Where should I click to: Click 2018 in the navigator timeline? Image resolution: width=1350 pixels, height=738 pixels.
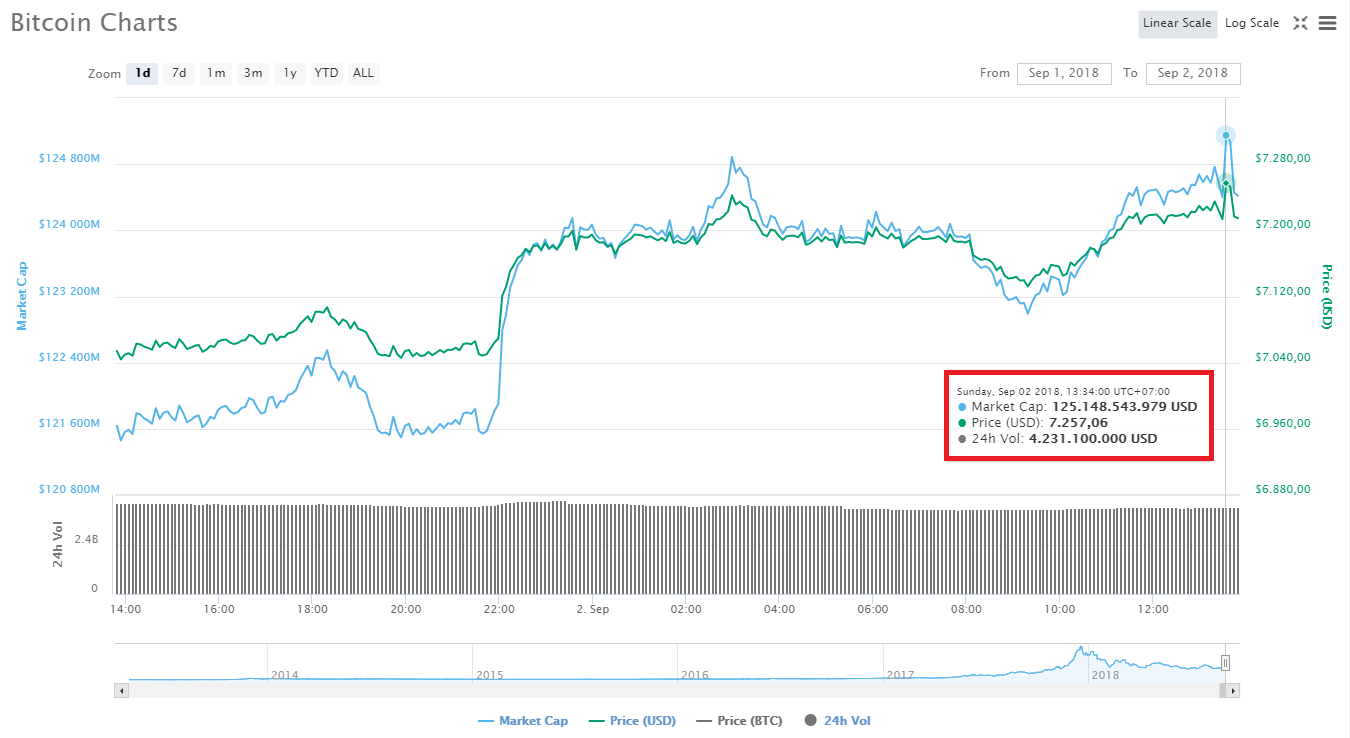(x=1105, y=675)
